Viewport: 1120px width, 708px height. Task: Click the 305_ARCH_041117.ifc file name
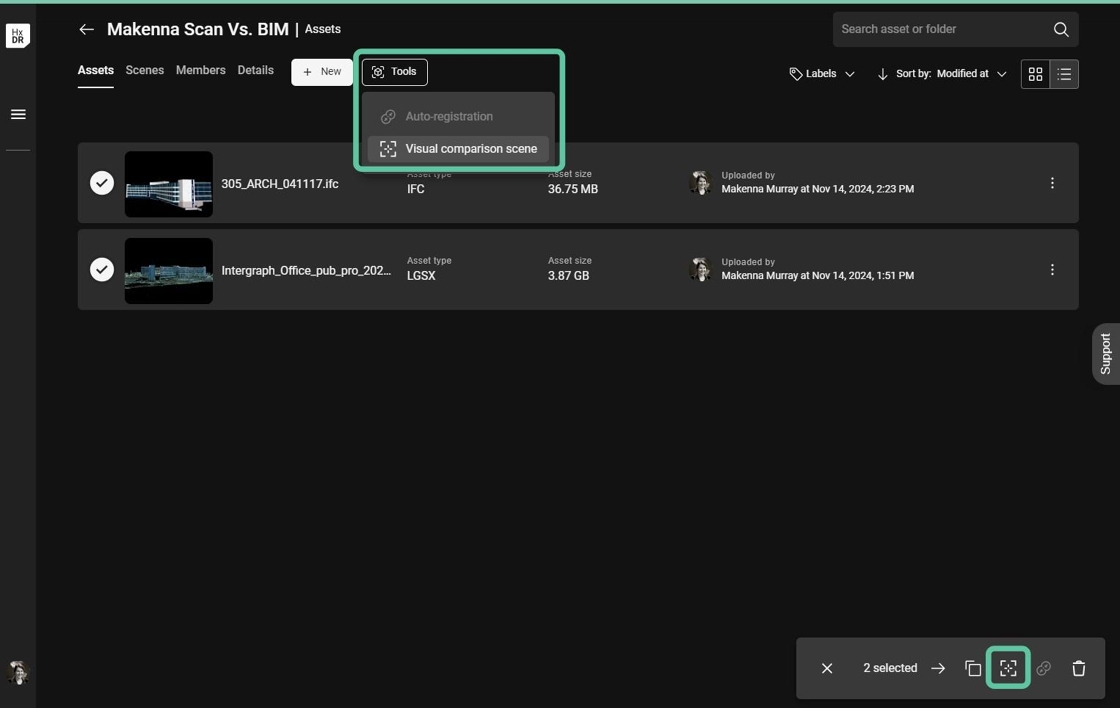280,184
